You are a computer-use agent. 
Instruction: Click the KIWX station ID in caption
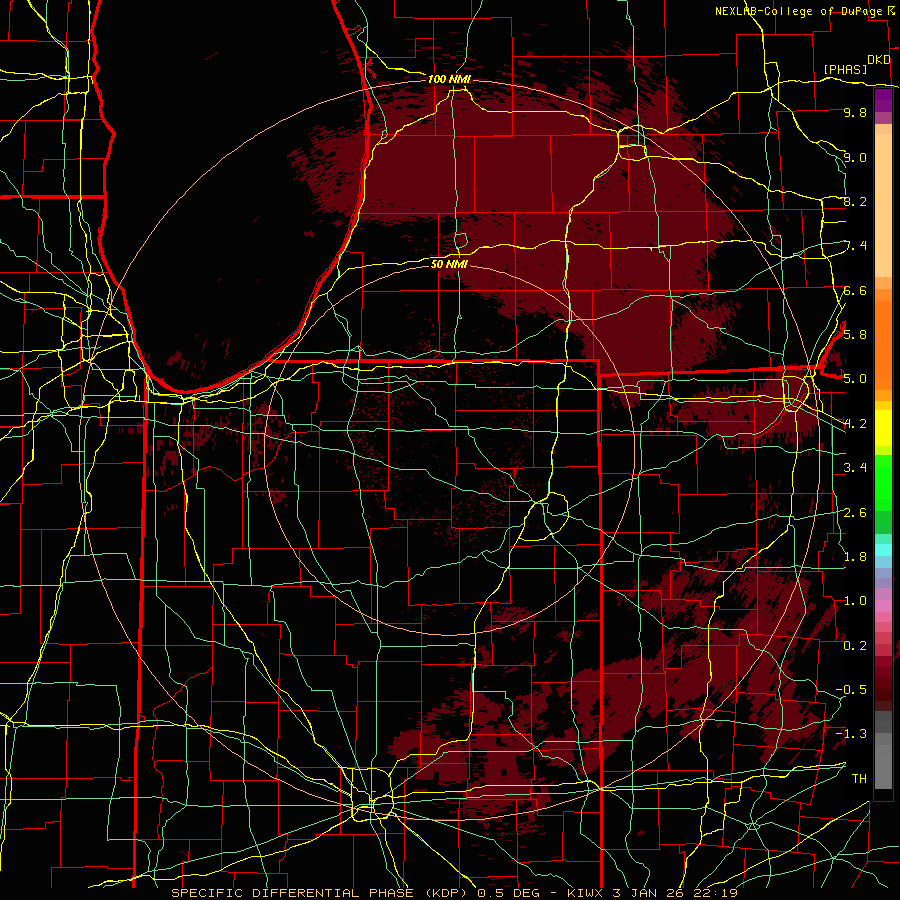[x=585, y=893]
